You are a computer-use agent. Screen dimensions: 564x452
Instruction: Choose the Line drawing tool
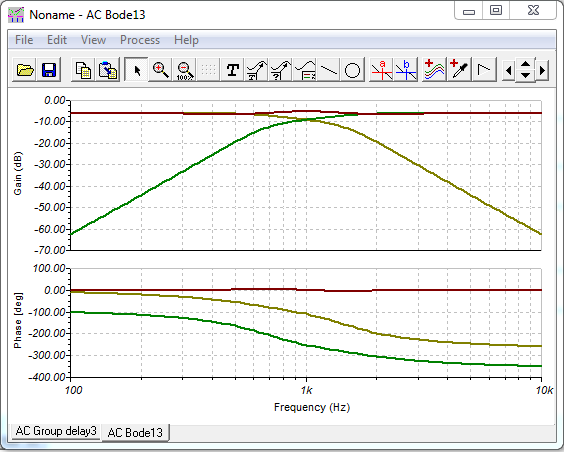pyautogui.click(x=329, y=69)
